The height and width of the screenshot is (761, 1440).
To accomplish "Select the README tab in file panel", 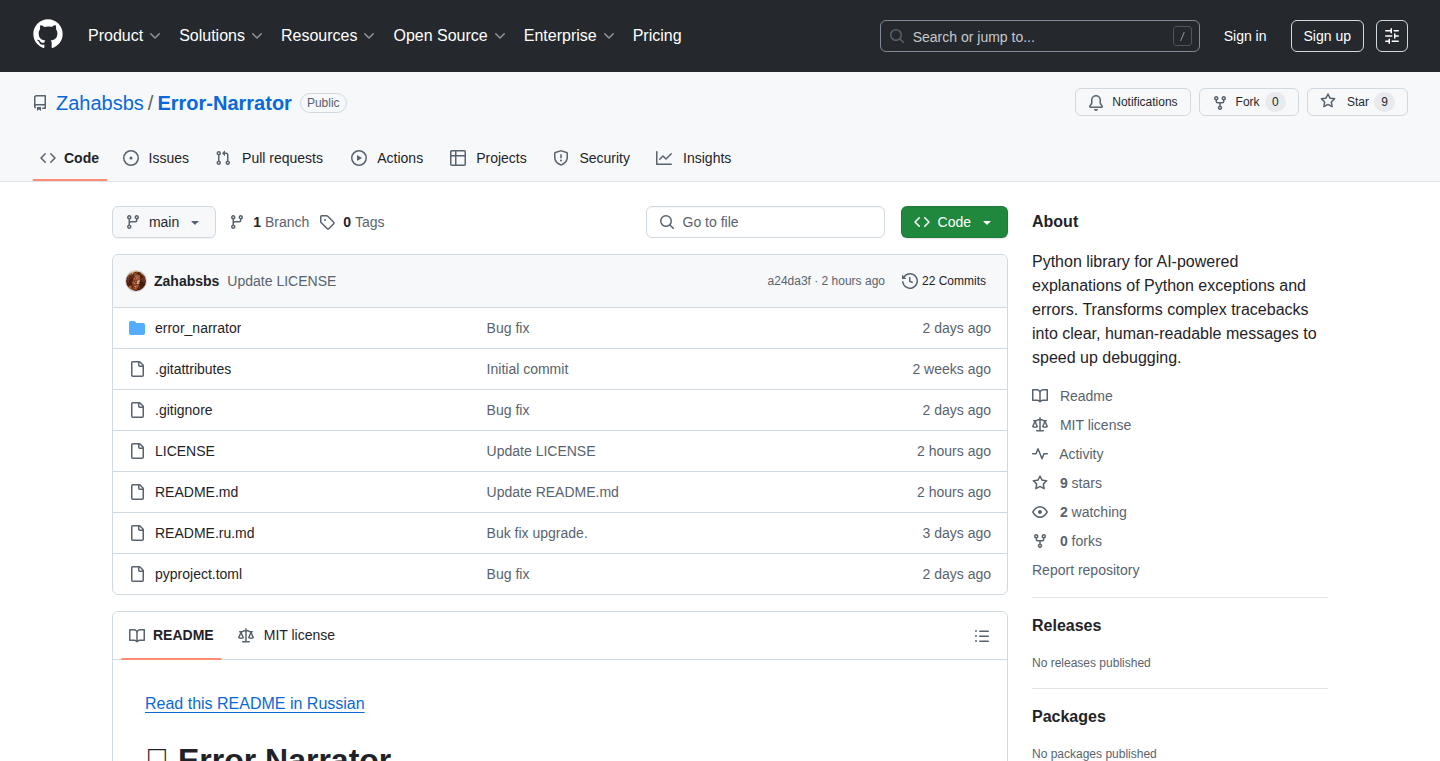I will click(x=171, y=636).
